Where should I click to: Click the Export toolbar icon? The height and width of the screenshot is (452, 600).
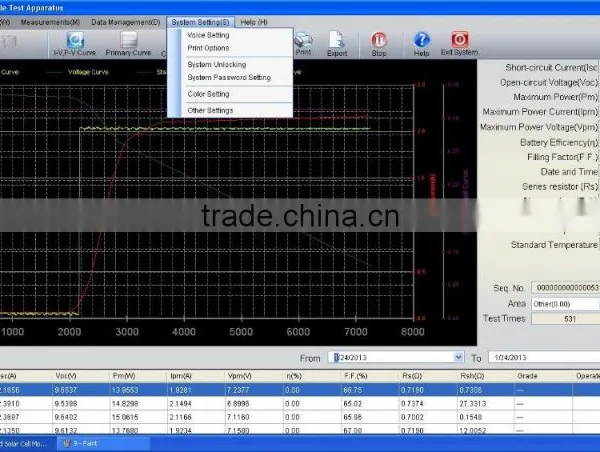pyautogui.click(x=337, y=44)
